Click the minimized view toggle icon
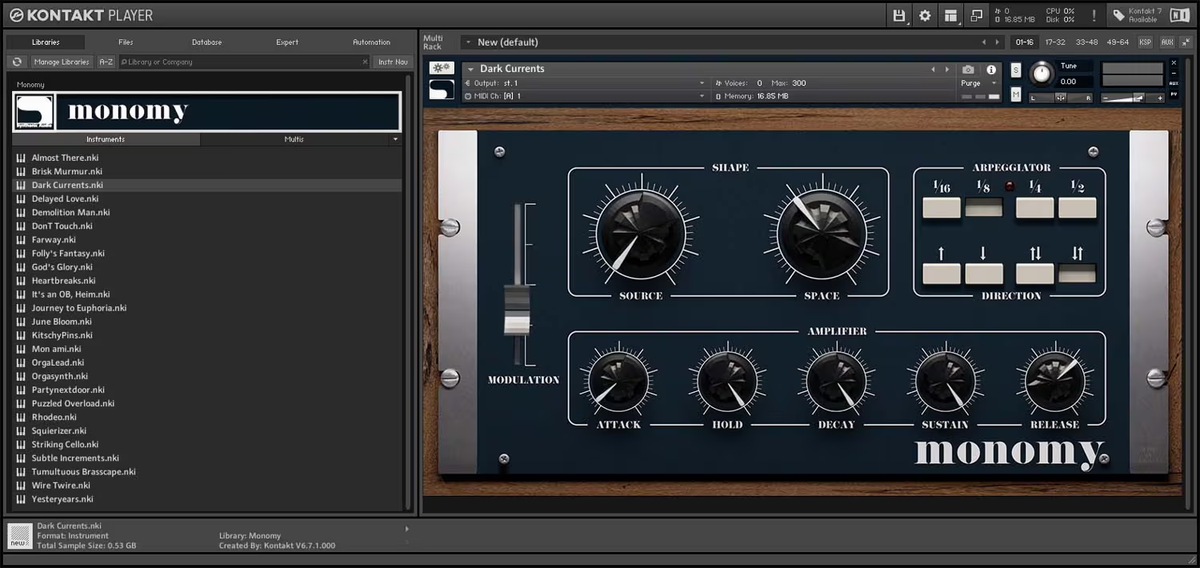Screen dimensions: 1200x568 [976, 16]
